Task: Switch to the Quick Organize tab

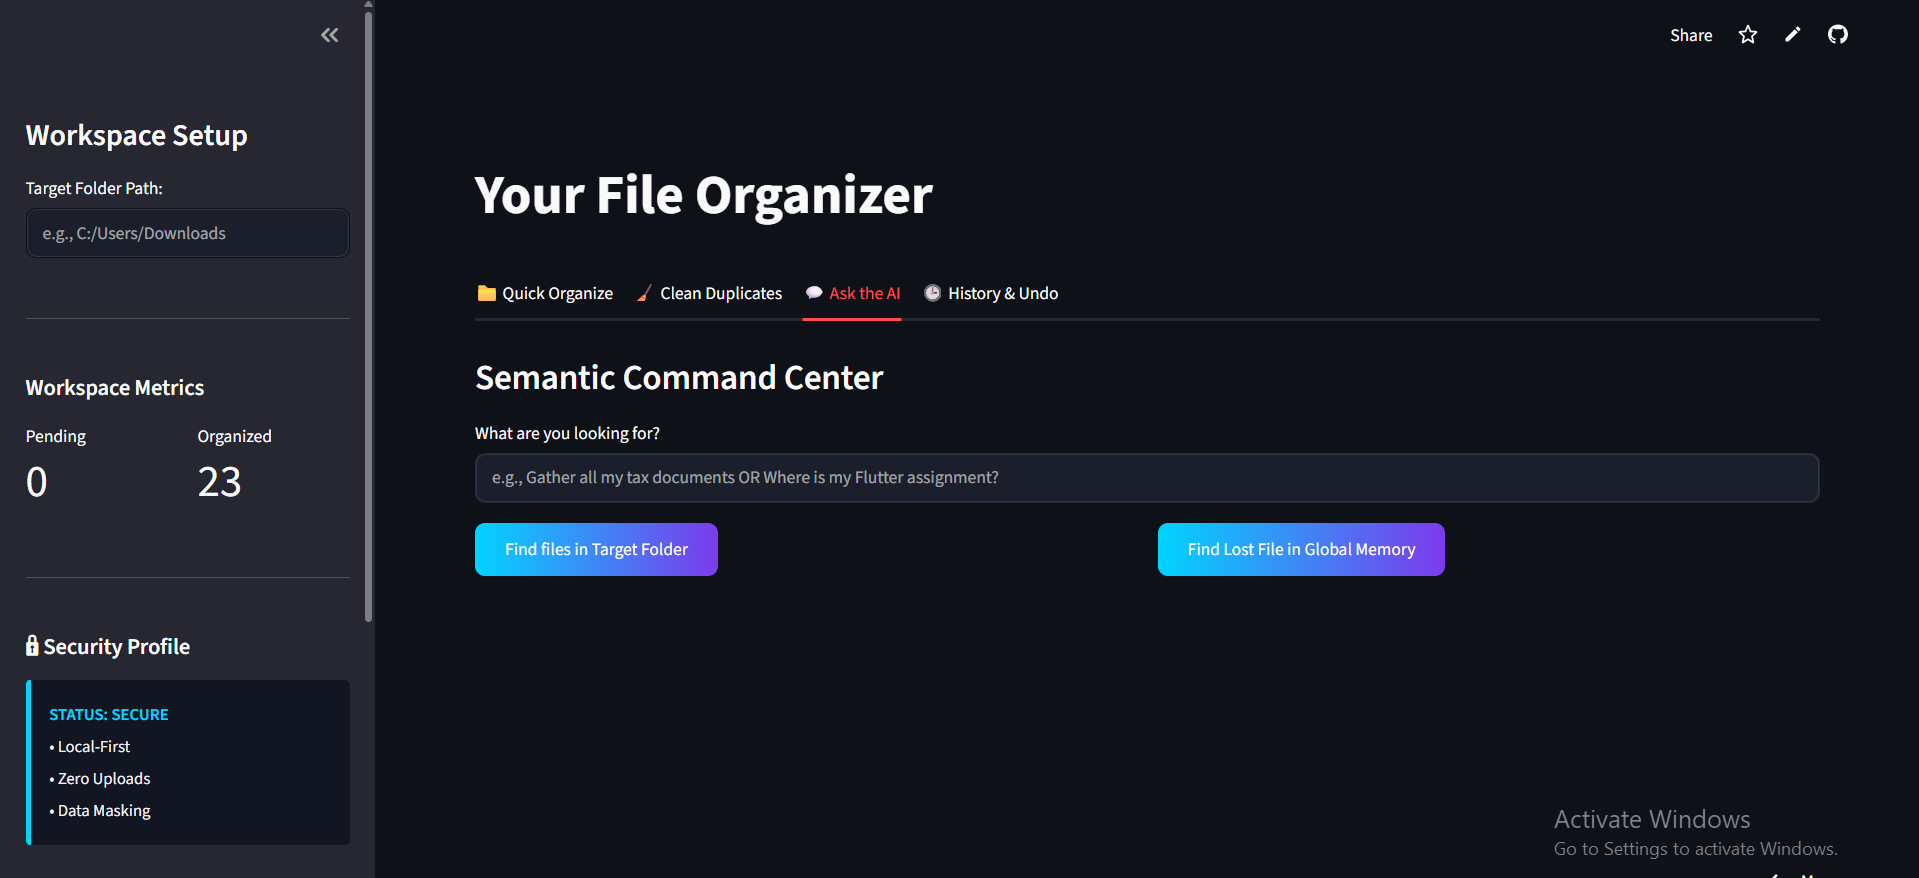Action: pyautogui.click(x=545, y=293)
